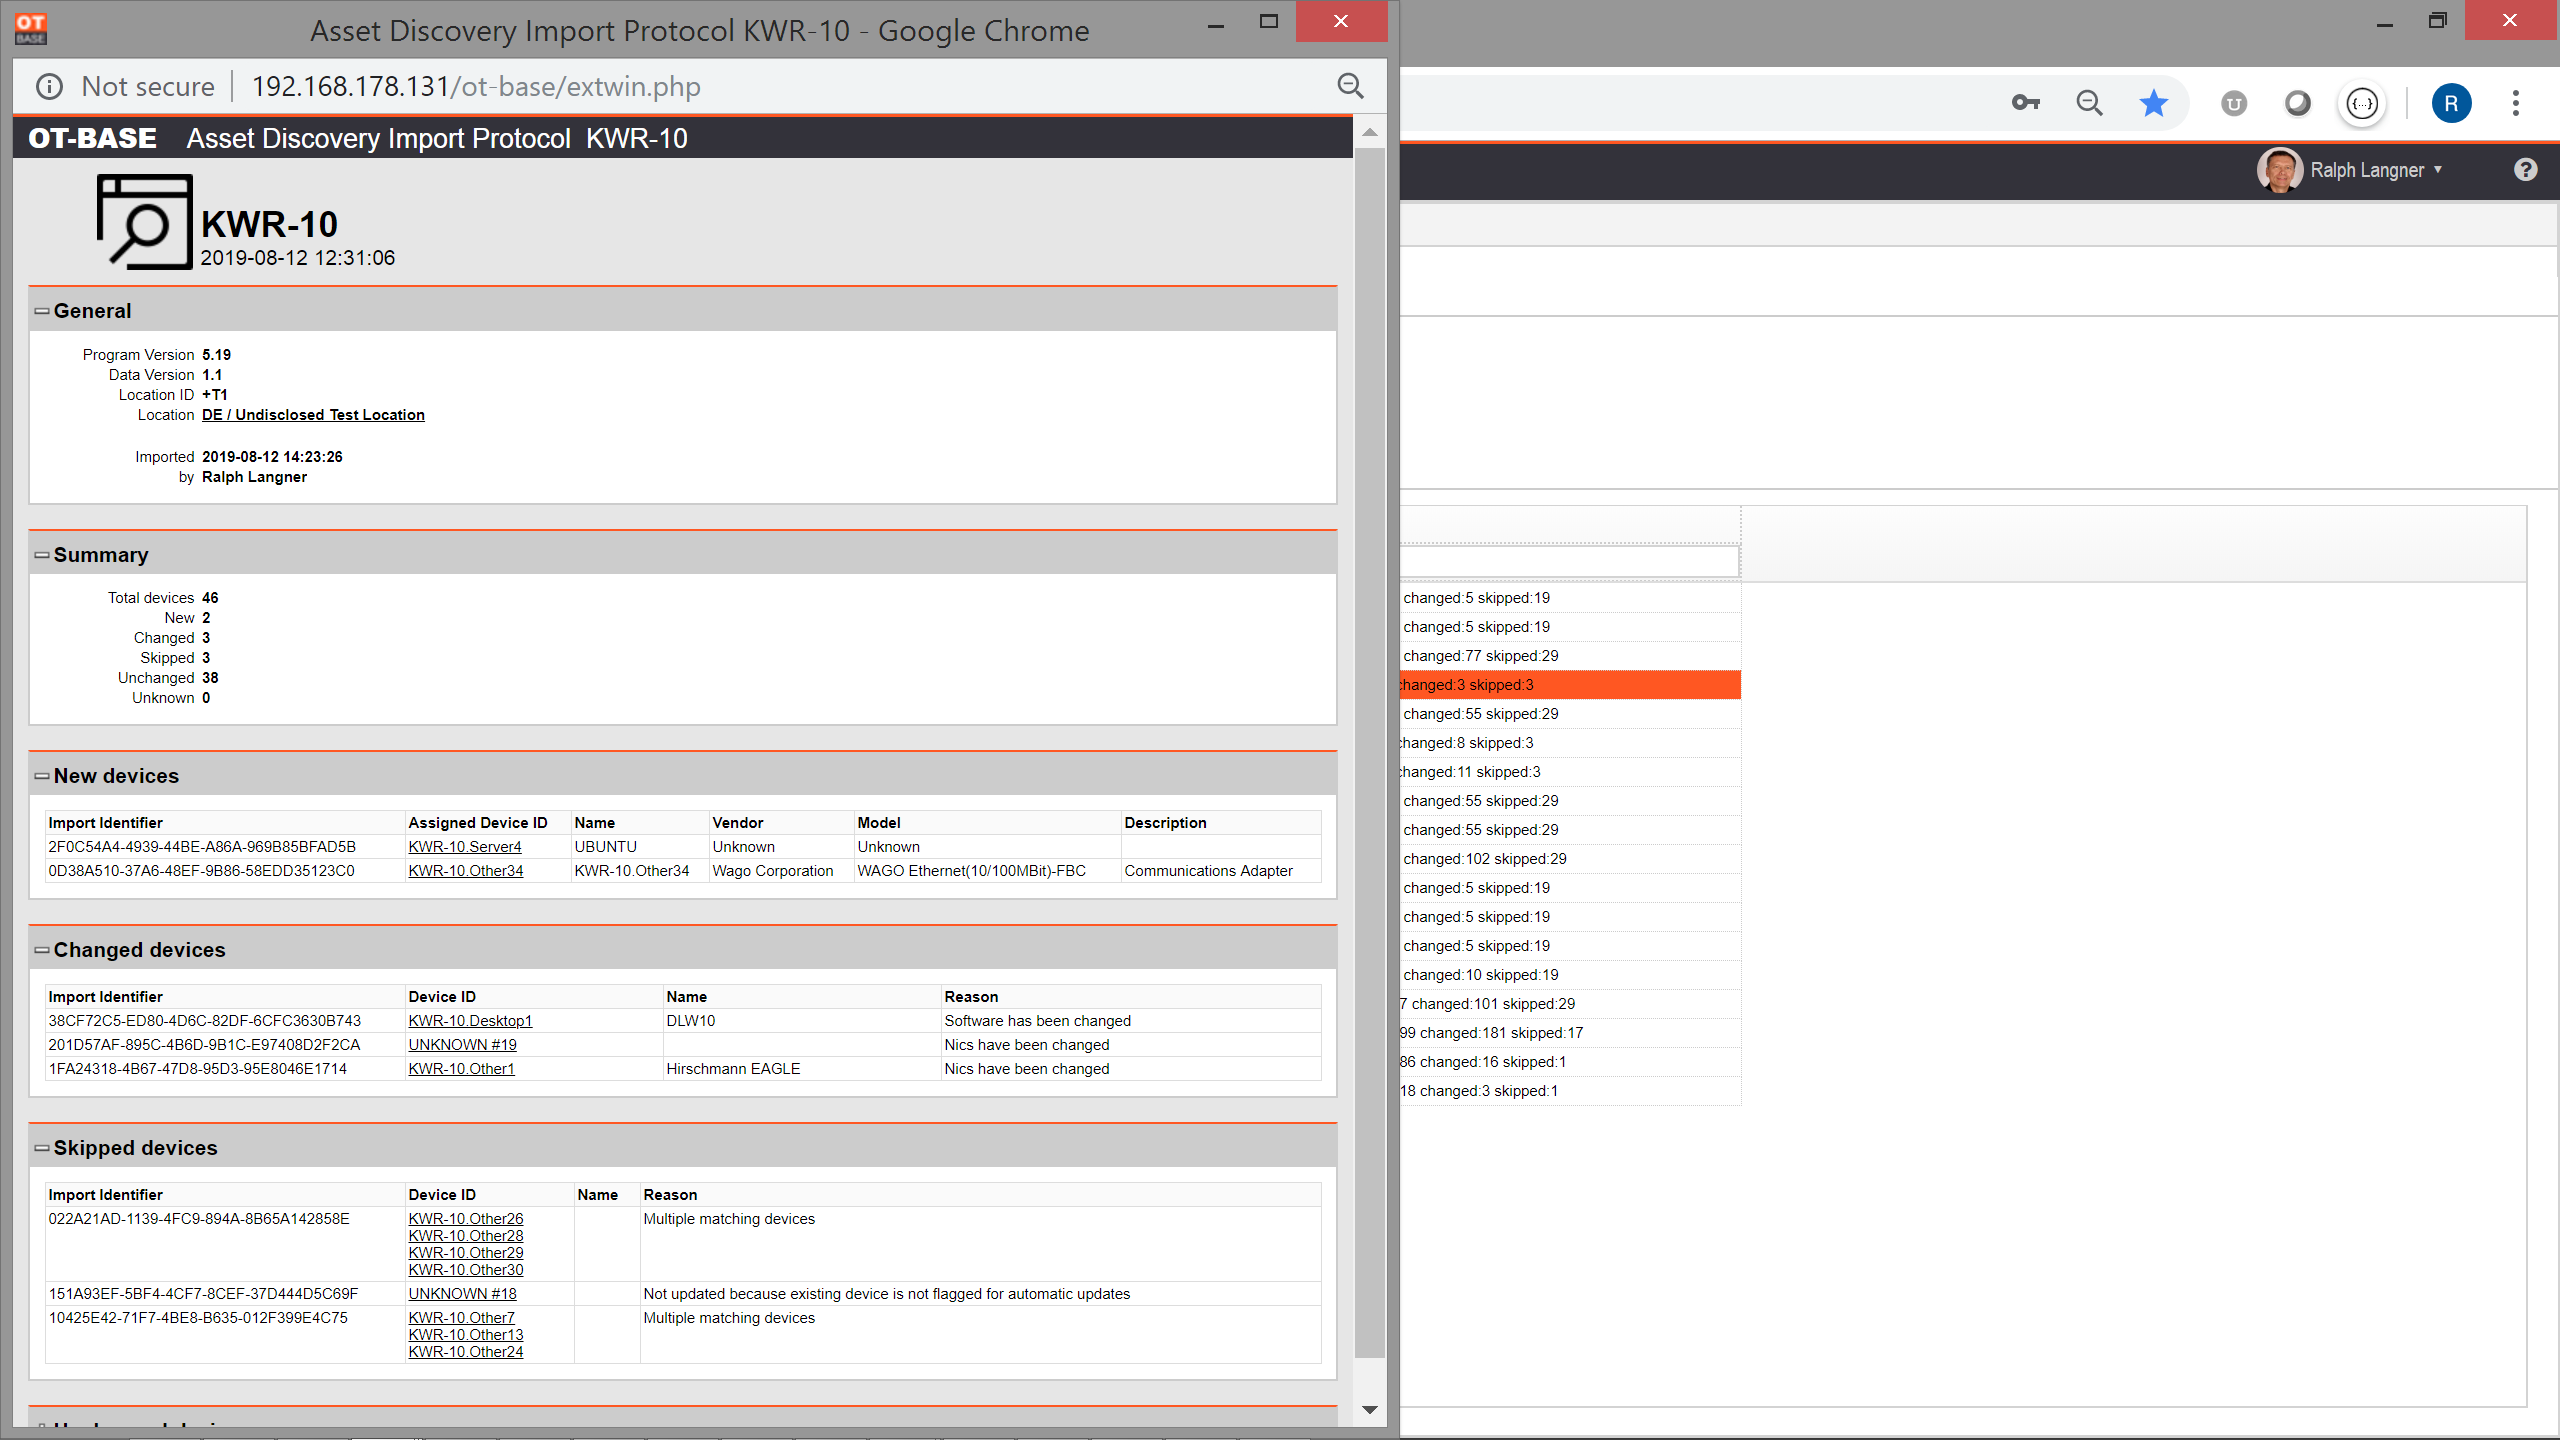The image size is (2560, 1440).
Task: Select the changed:11 skipped:3 row
Action: click(1570, 772)
